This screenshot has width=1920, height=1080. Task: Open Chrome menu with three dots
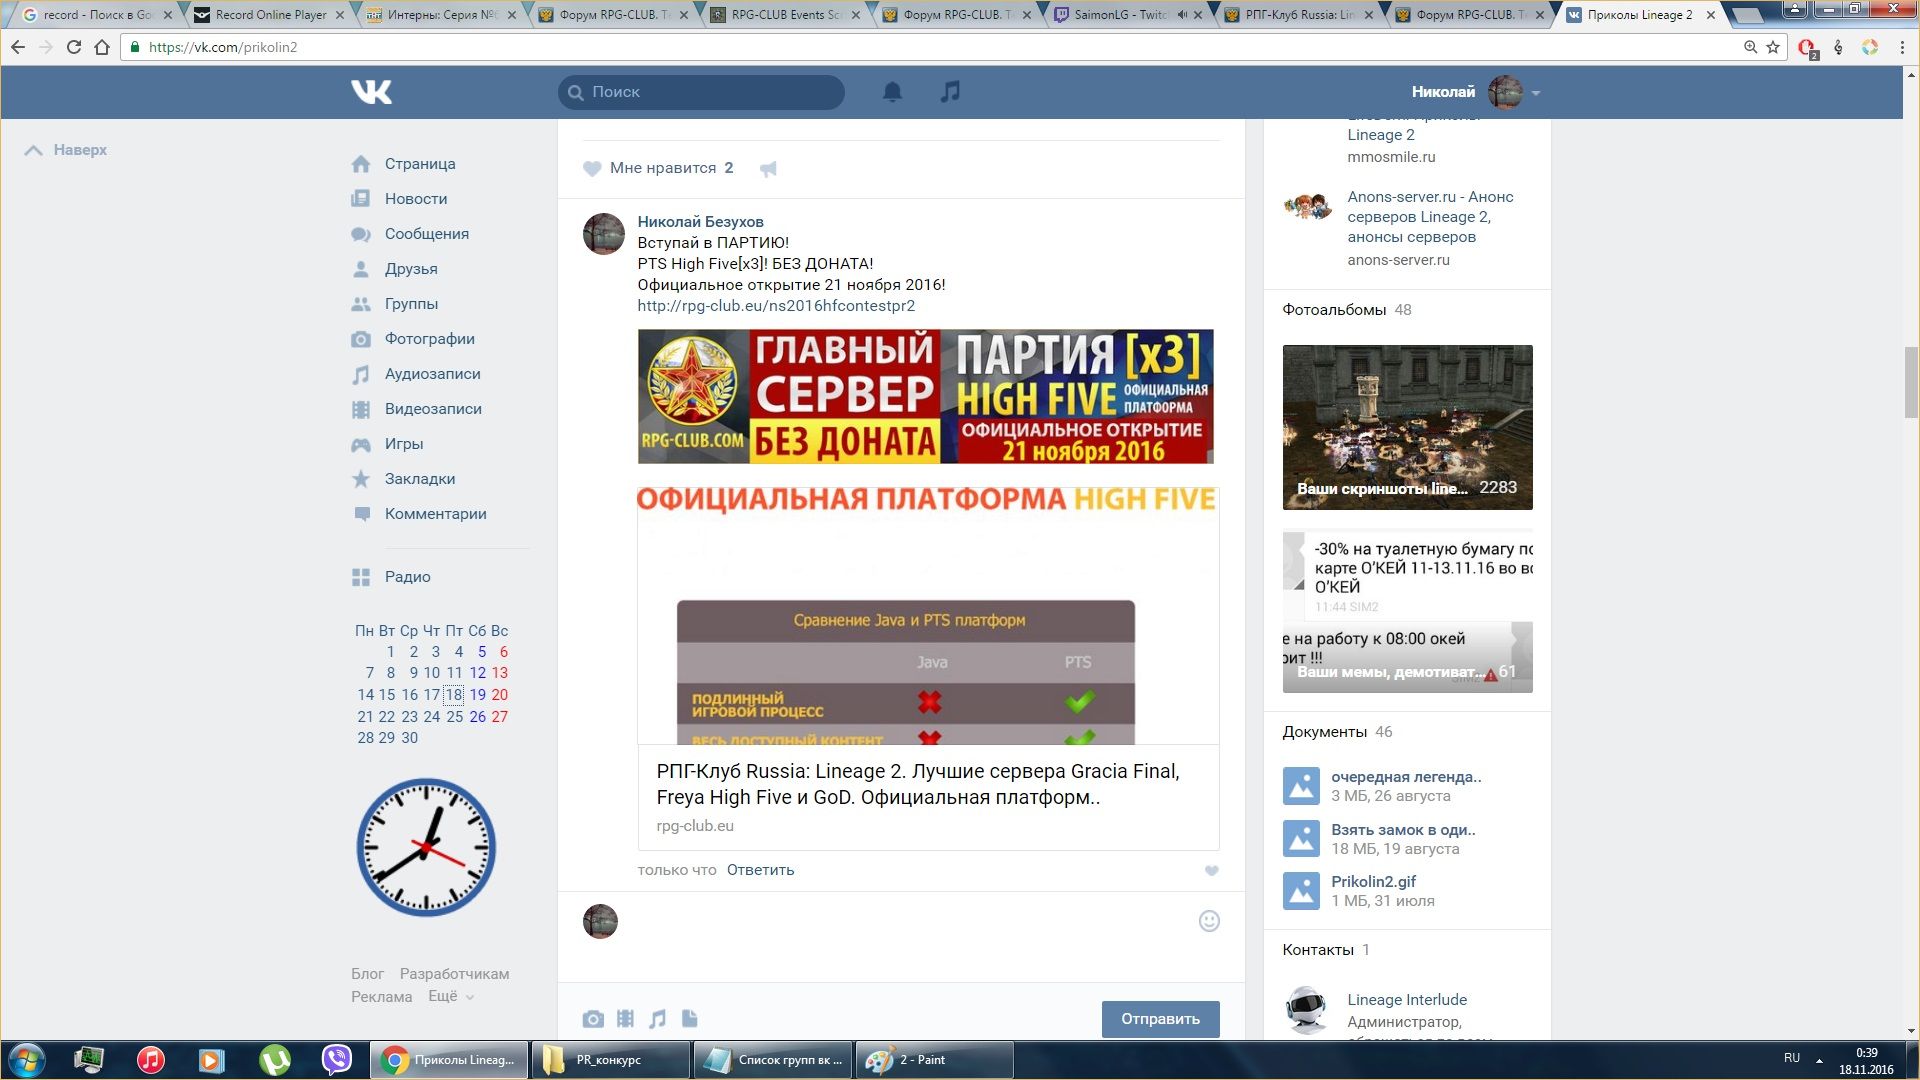tap(1902, 47)
